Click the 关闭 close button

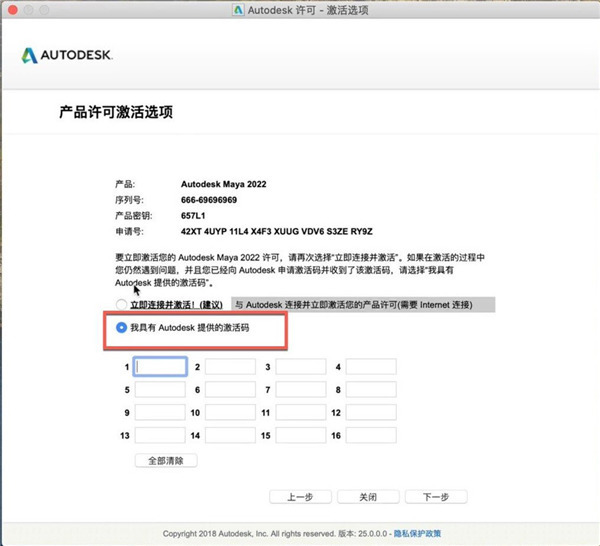tap(368, 497)
